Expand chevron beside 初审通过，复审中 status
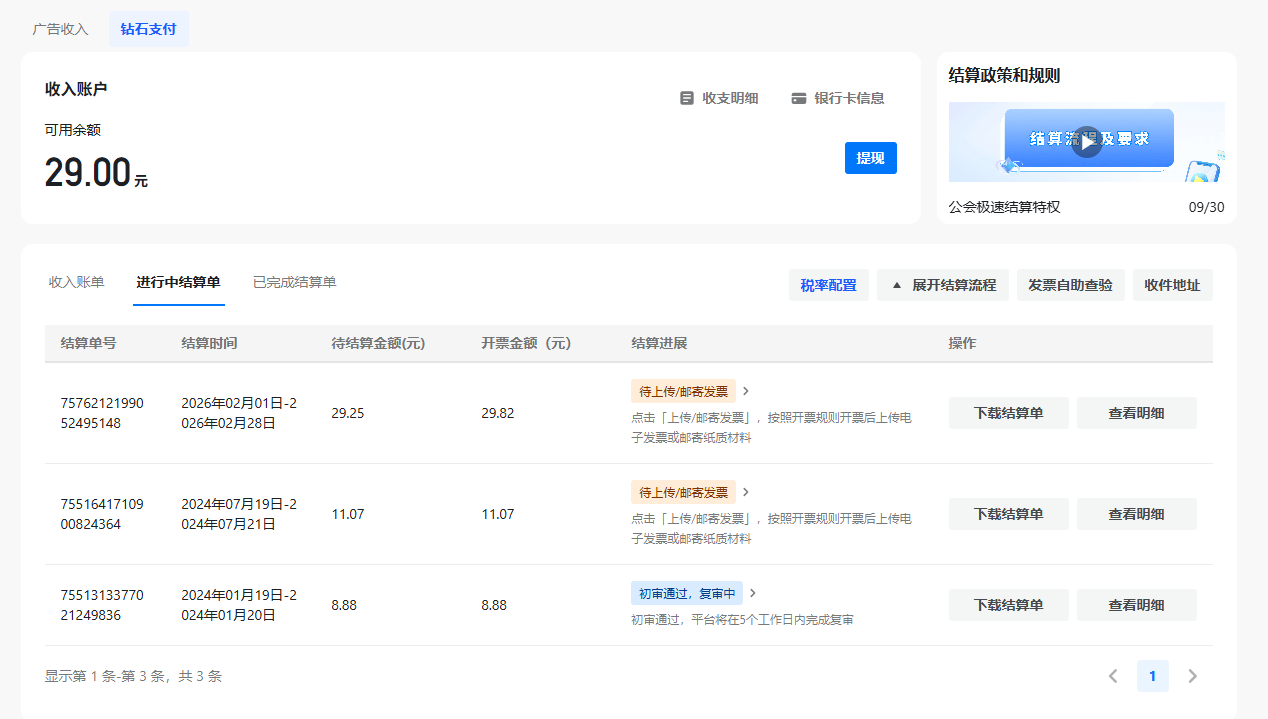1268x719 pixels. tap(753, 593)
